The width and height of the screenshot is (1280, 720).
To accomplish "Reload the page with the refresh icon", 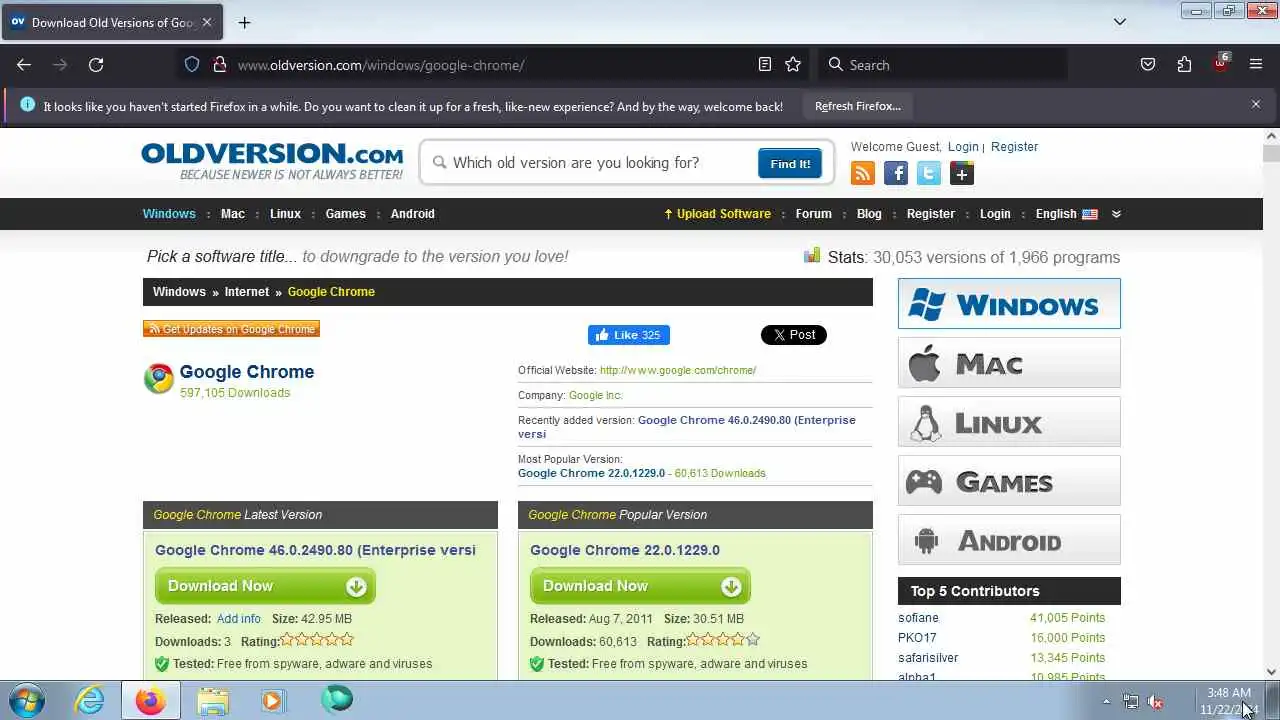I will (x=96, y=65).
